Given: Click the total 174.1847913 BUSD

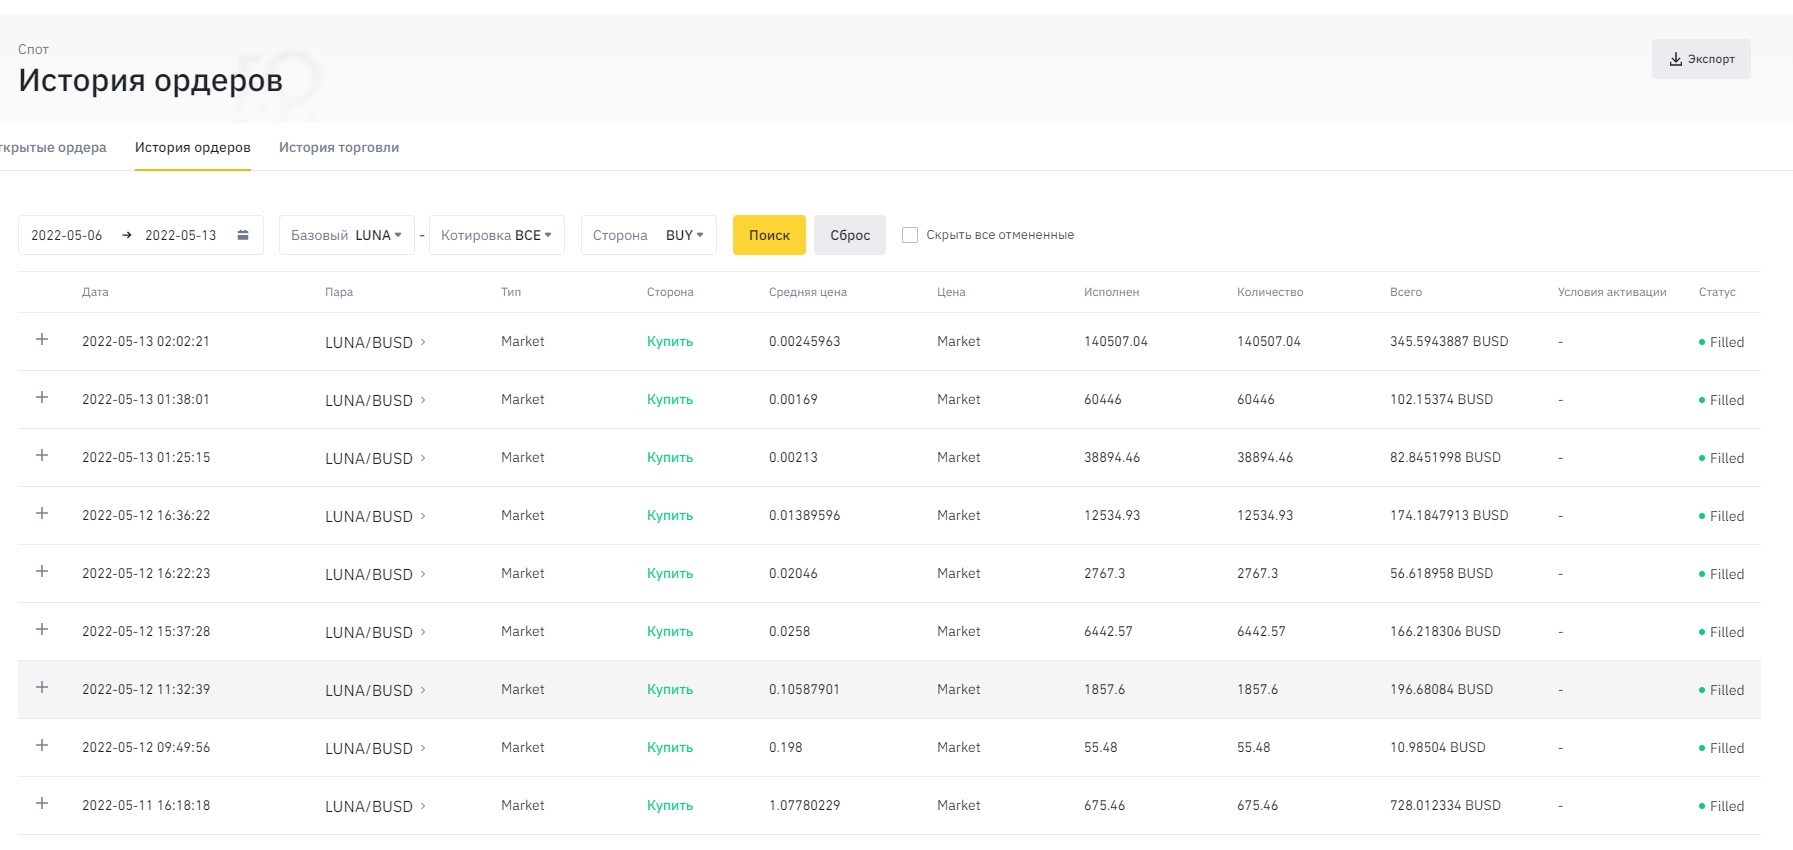Looking at the screenshot, I should tap(1449, 515).
